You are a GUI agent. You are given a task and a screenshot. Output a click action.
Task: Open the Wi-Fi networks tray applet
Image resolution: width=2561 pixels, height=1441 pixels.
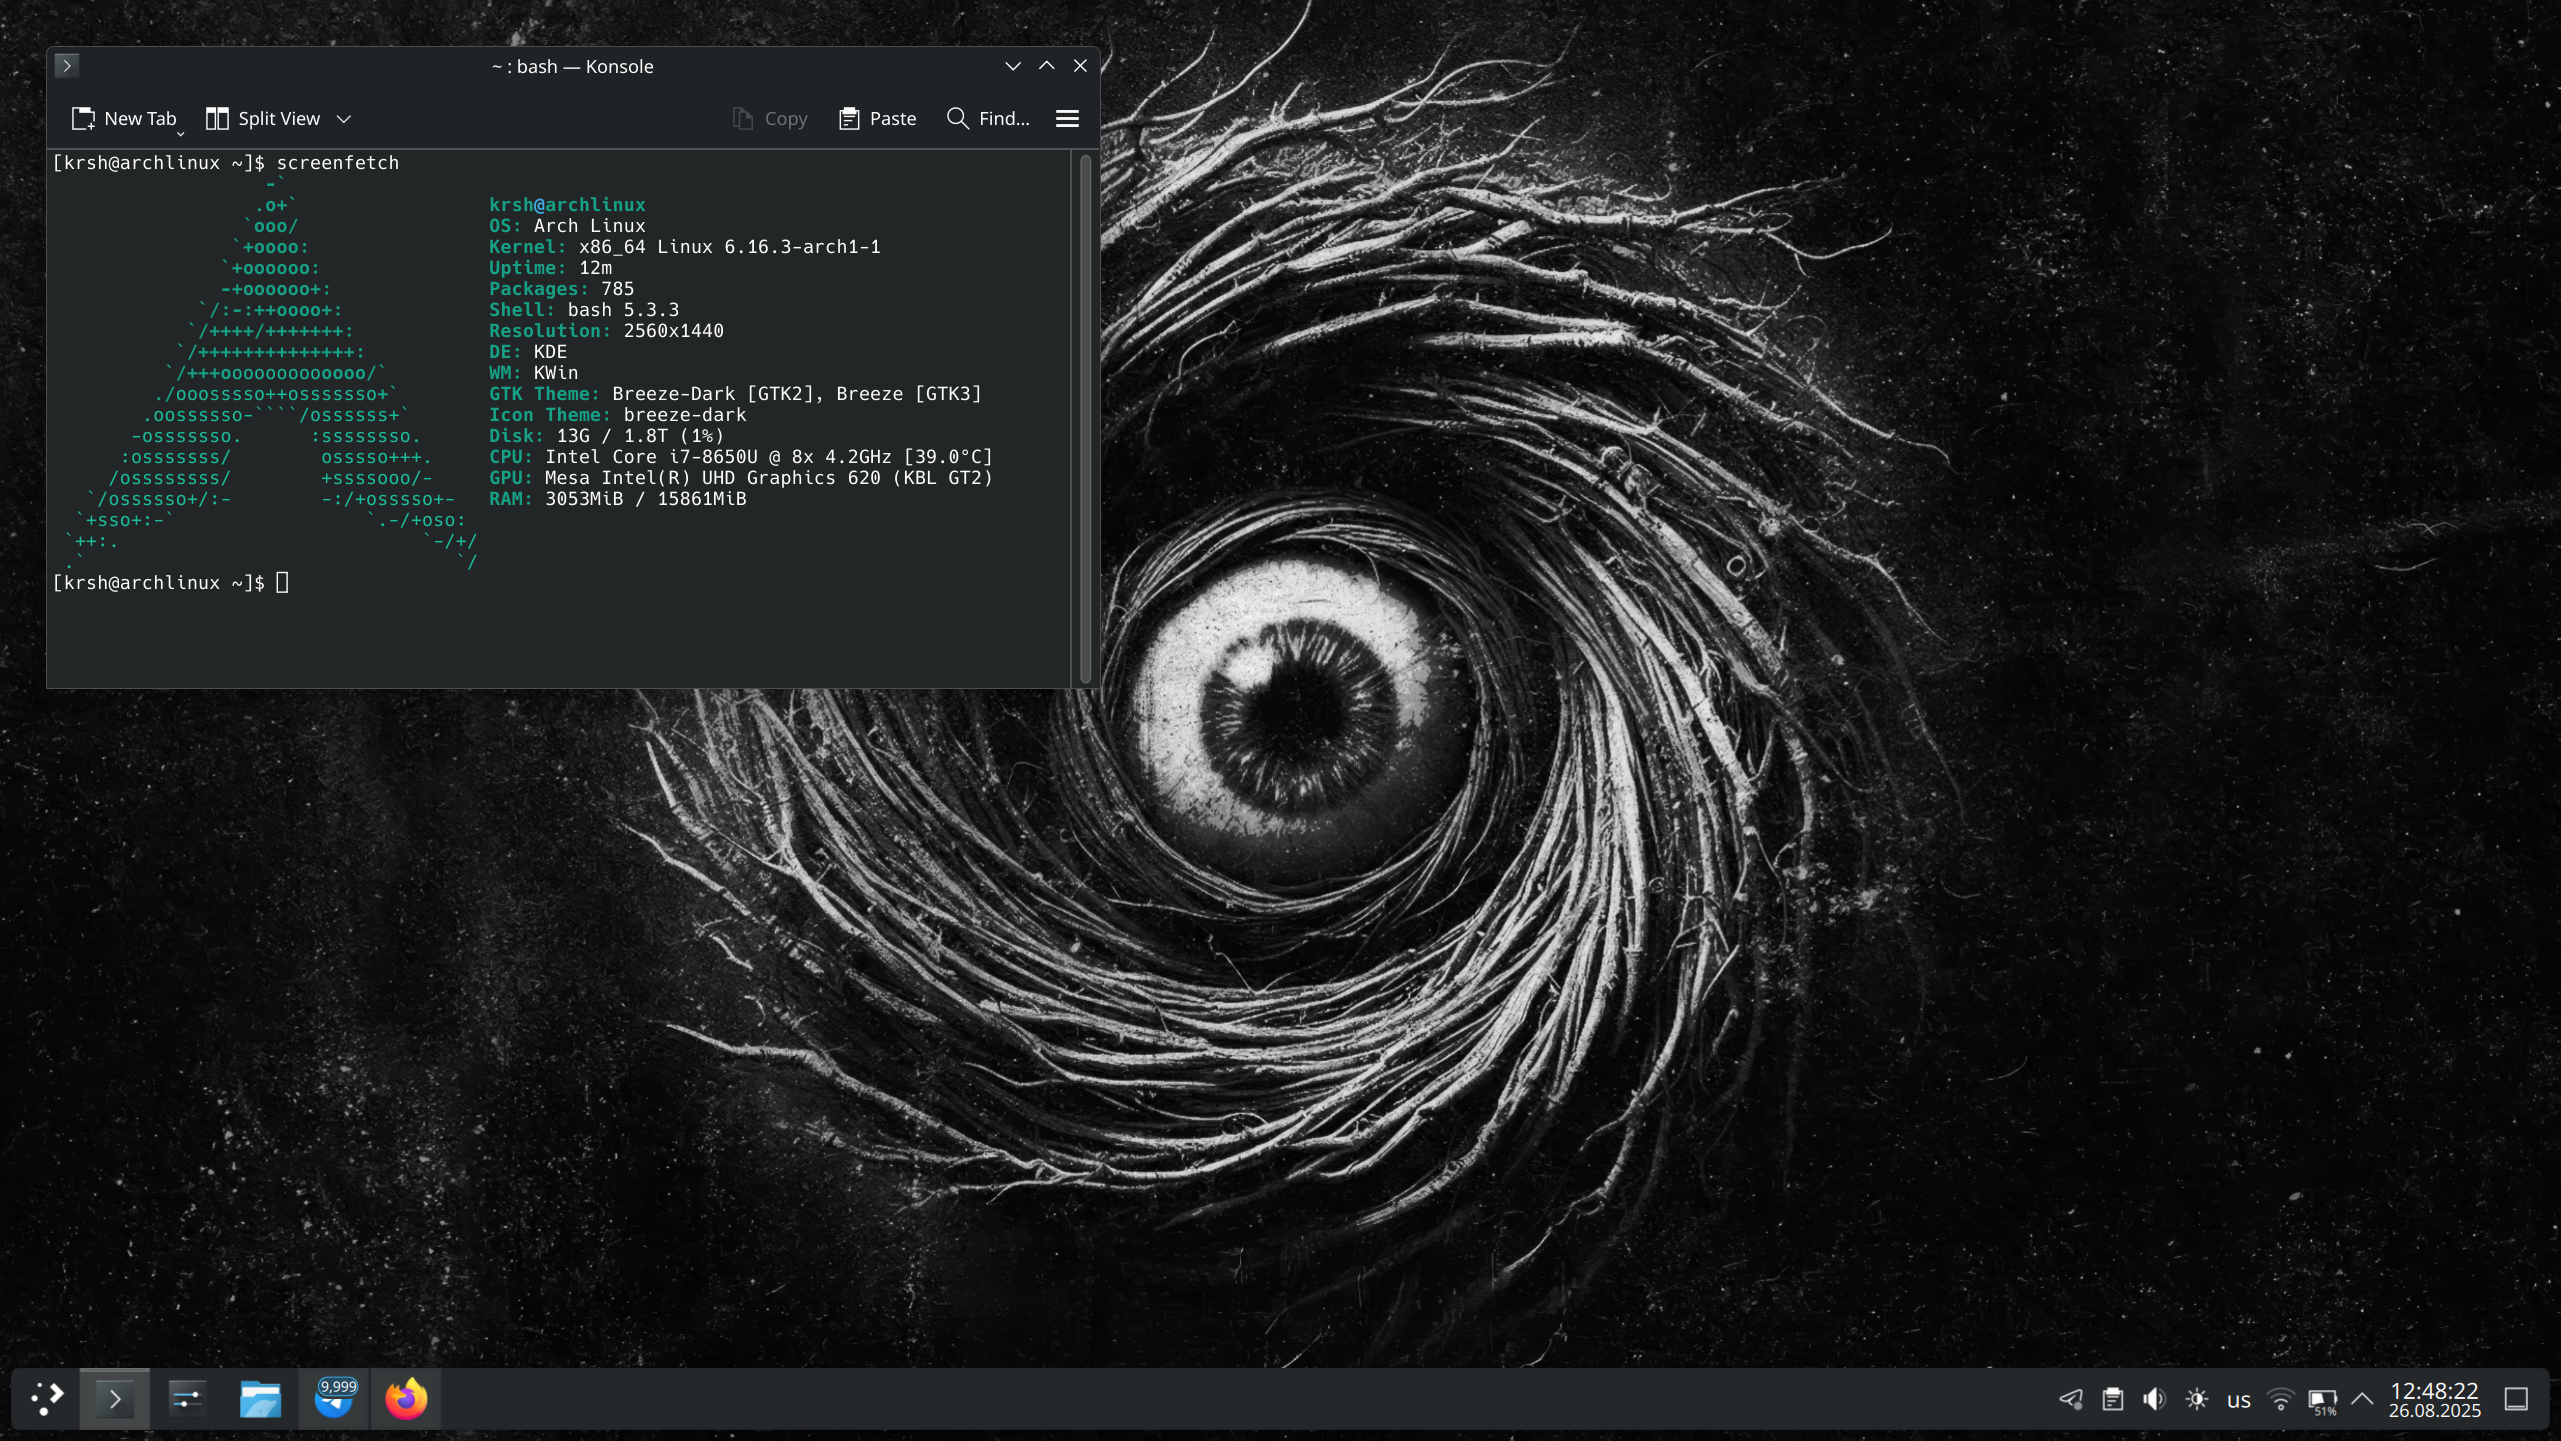(x=2280, y=1398)
